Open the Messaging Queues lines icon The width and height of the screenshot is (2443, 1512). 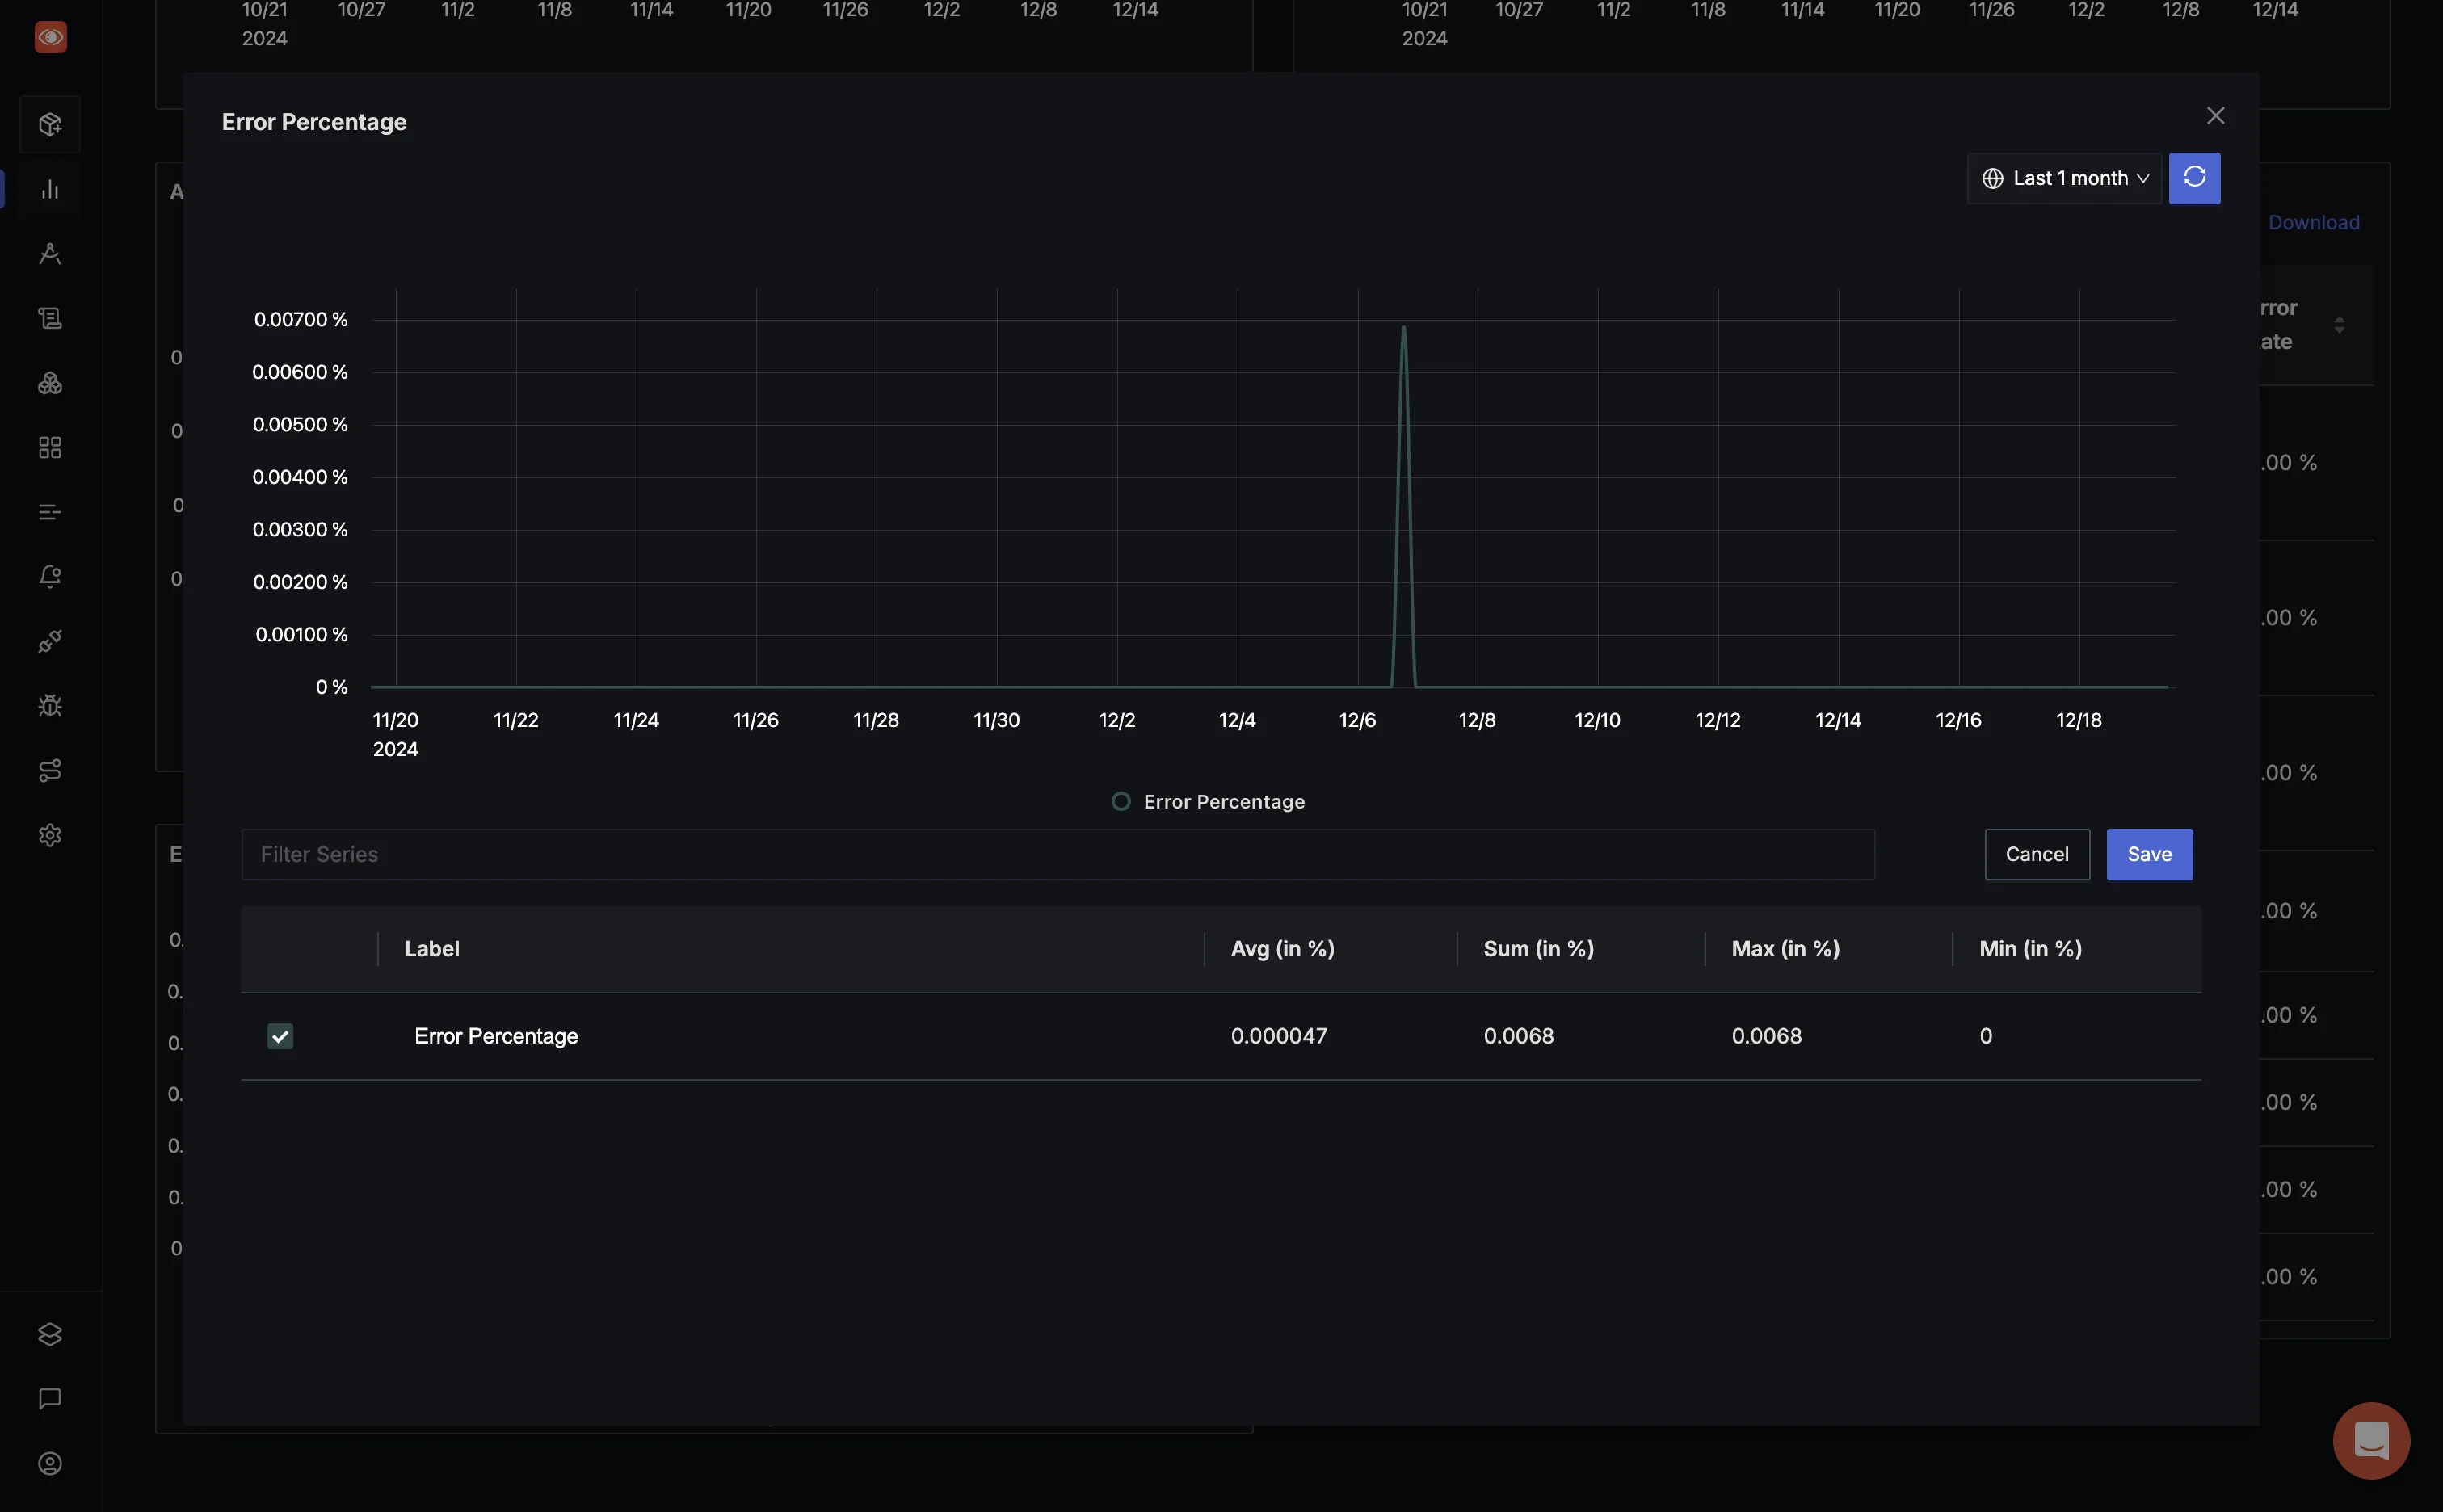(x=50, y=512)
